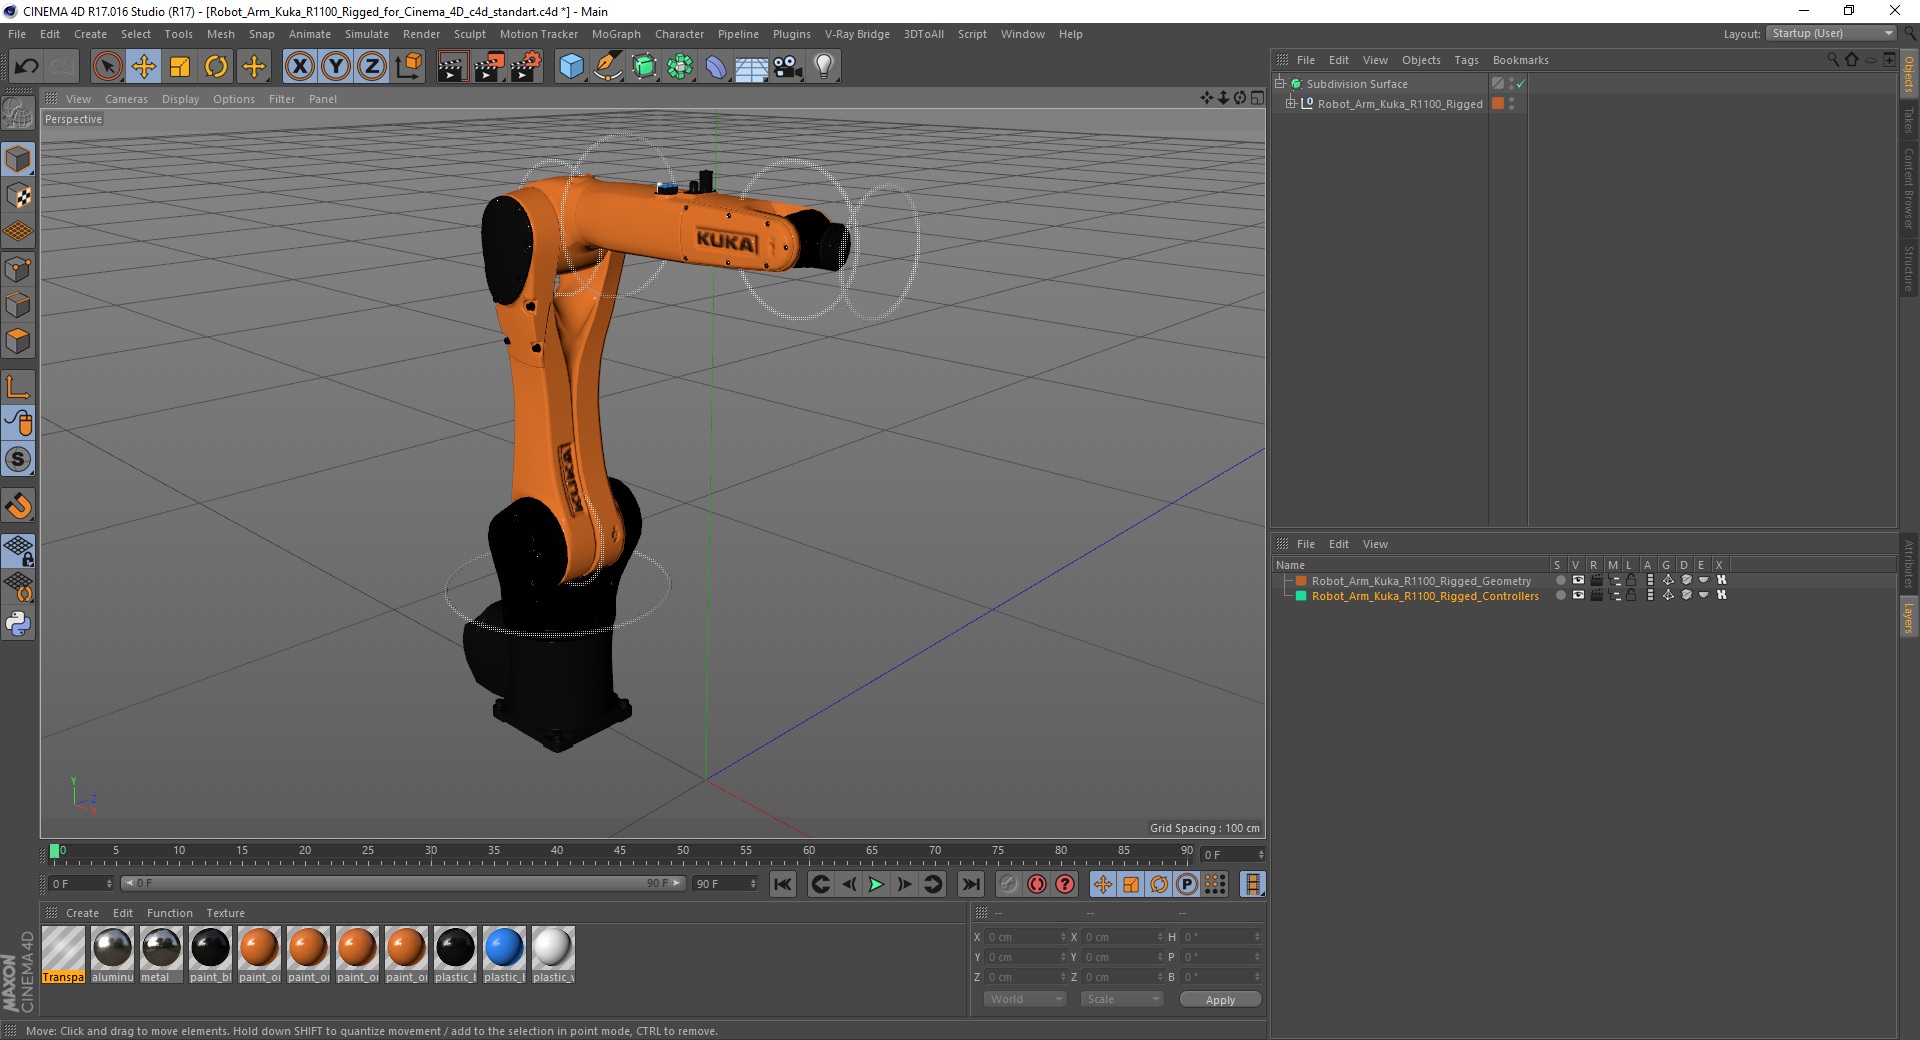Switch to Model mode cube icon
The height and width of the screenshot is (1040, 1920).
coord(18,160)
